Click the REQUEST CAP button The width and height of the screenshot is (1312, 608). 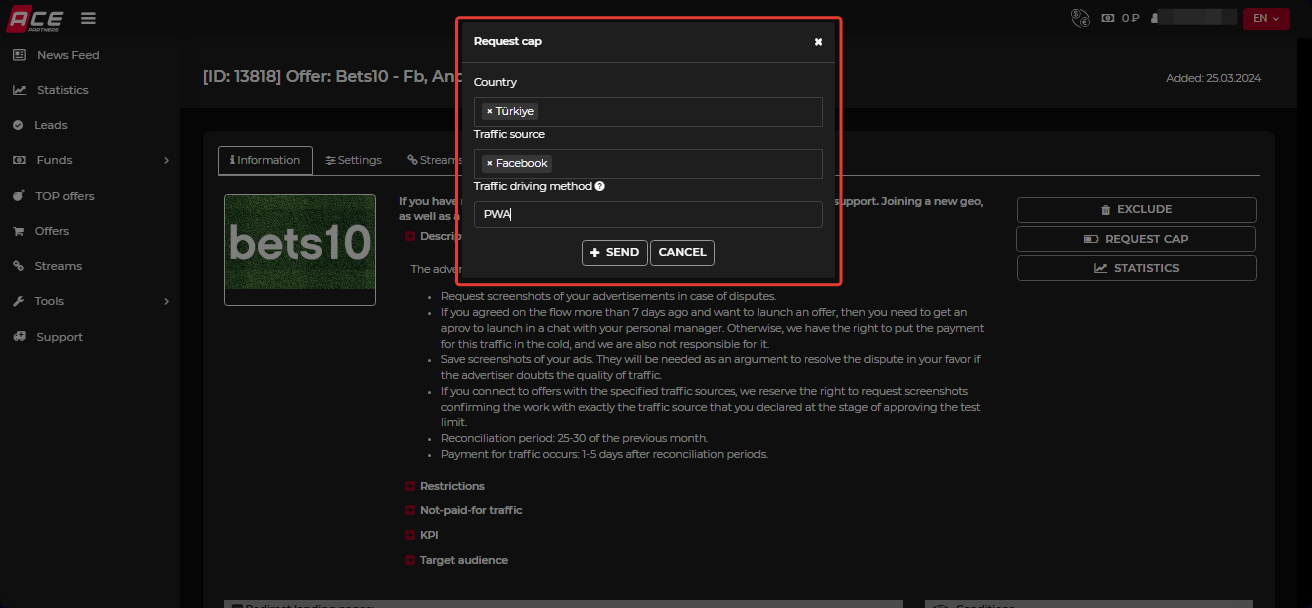coord(1137,239)
